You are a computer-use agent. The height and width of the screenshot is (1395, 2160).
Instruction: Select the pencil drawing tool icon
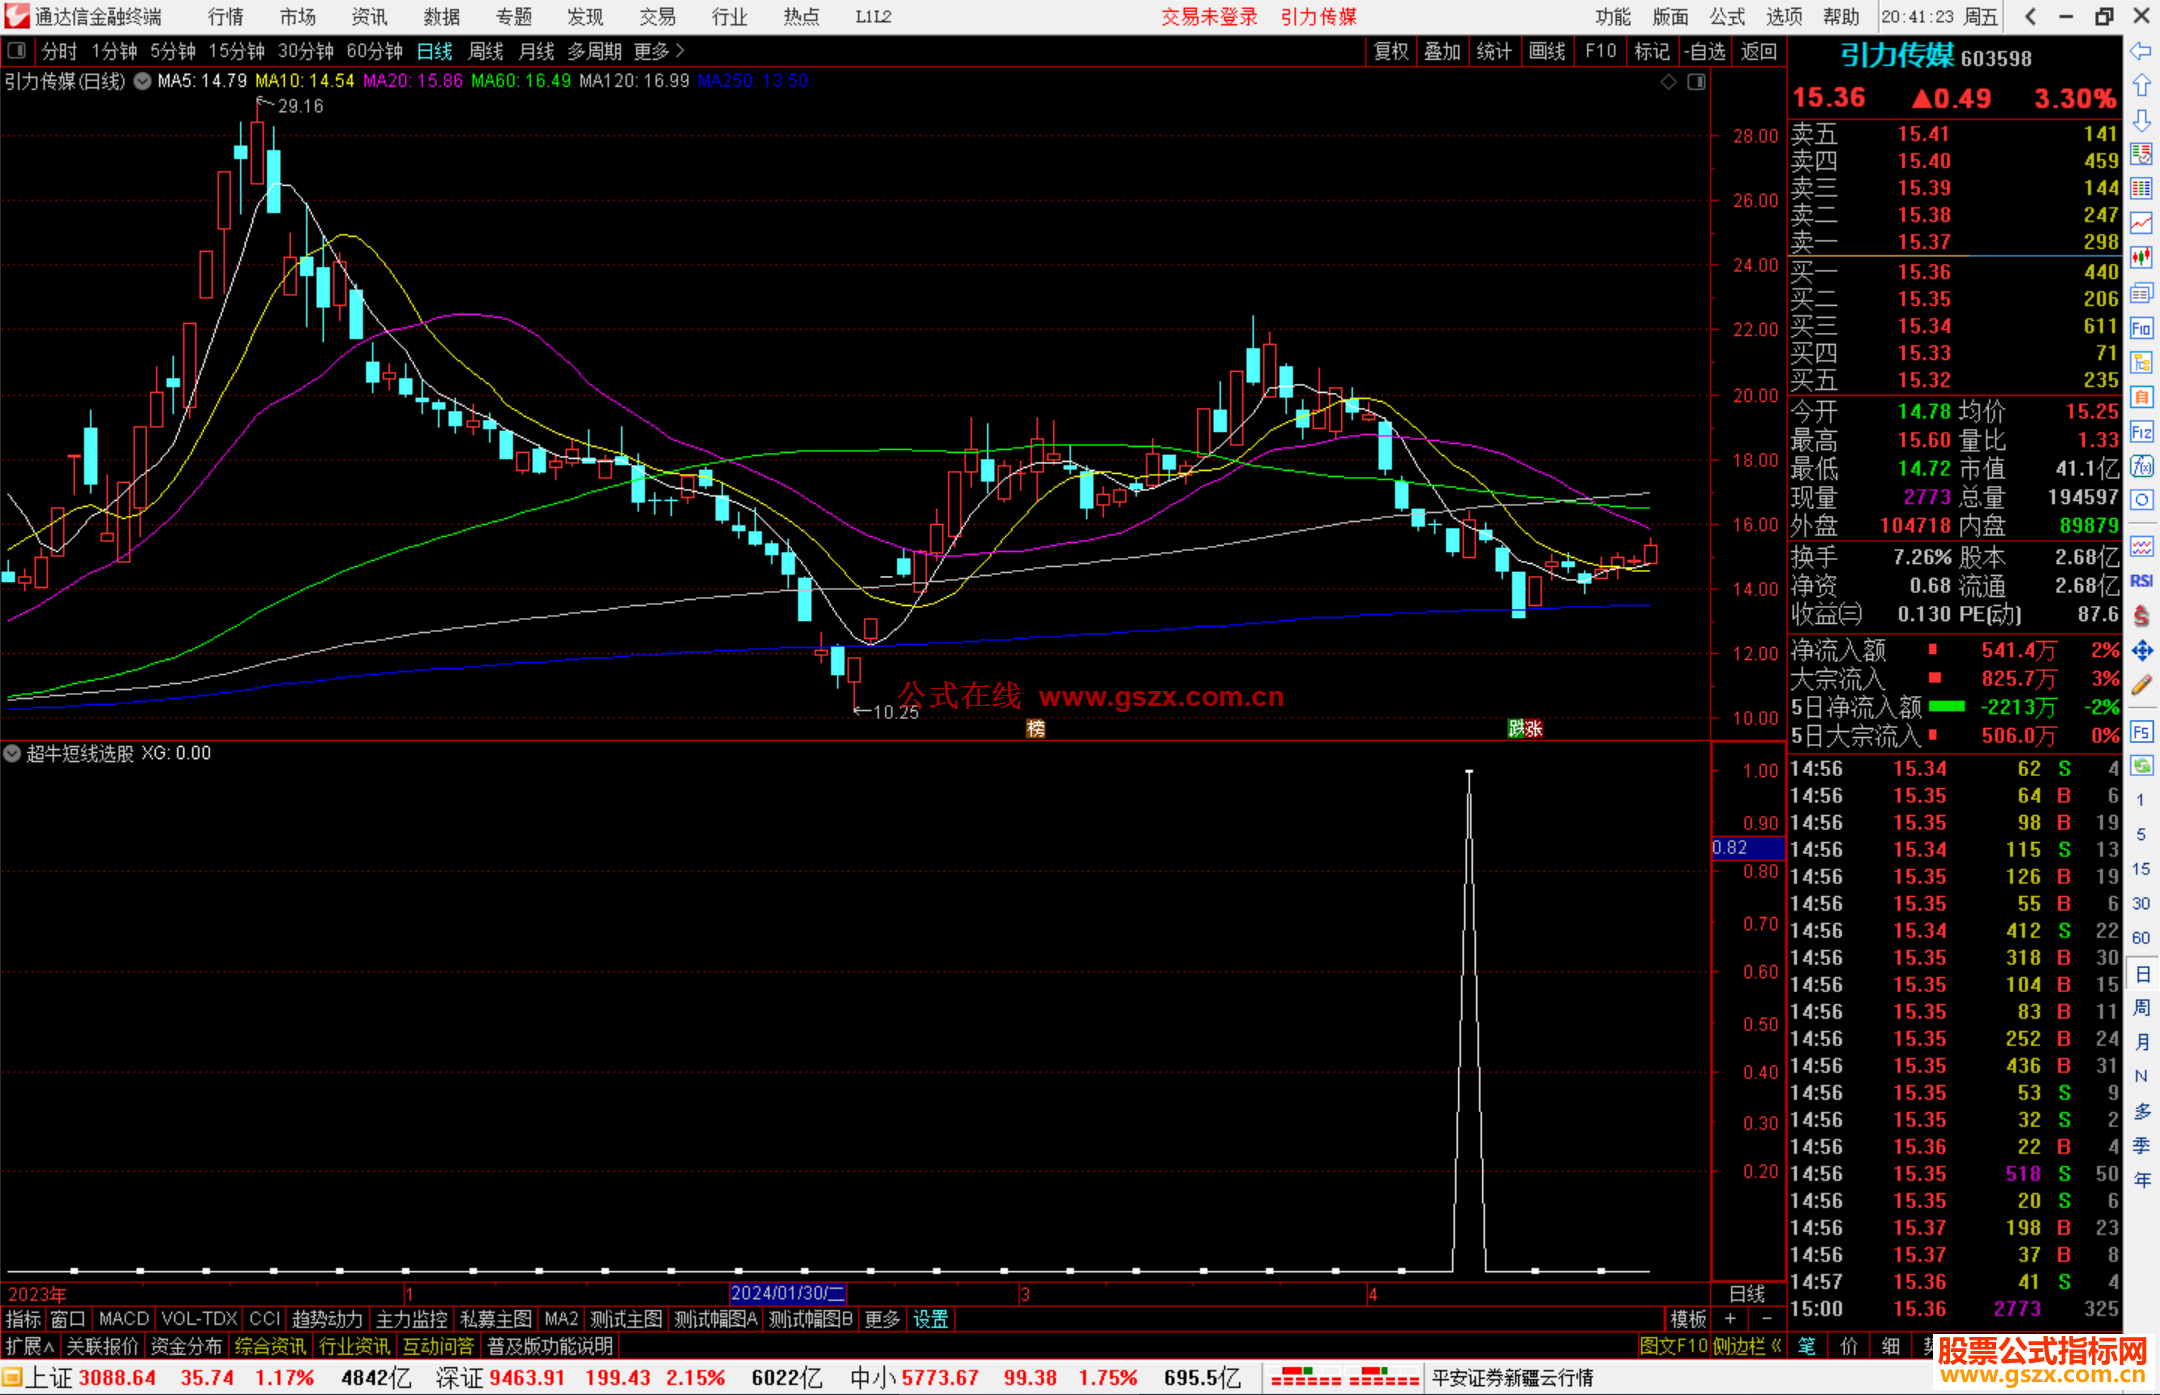pos(2141,685)
